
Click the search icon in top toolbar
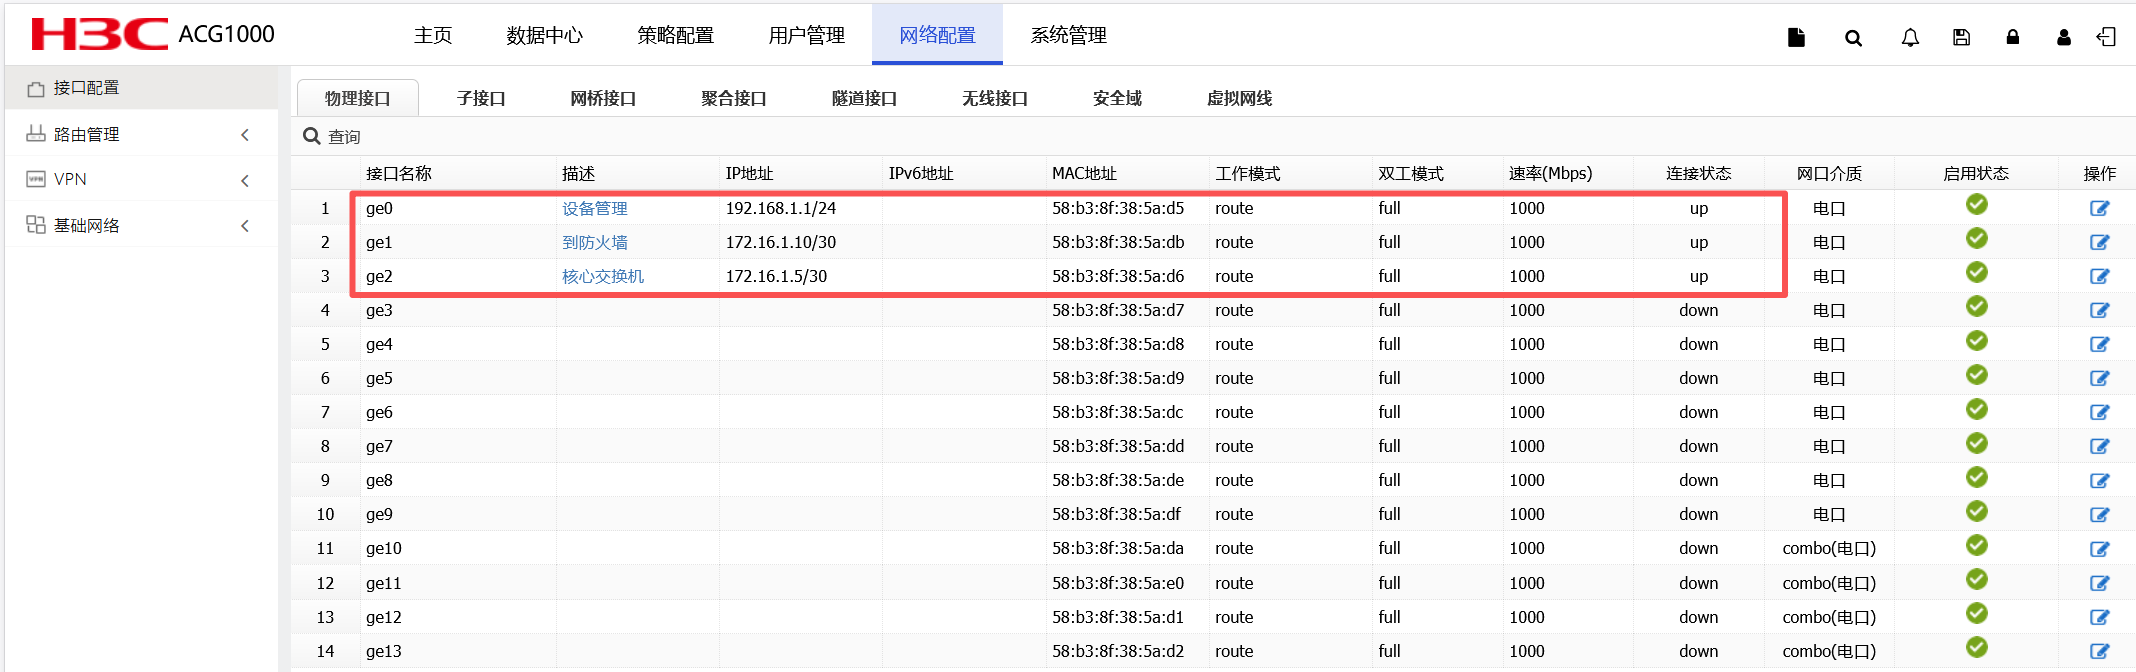[1853, 38]
